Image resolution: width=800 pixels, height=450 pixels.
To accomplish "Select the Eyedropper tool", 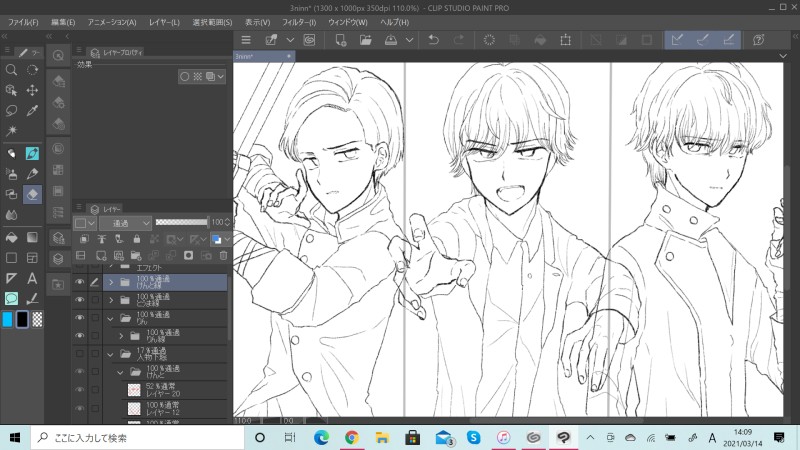I will tap(32, 110).
